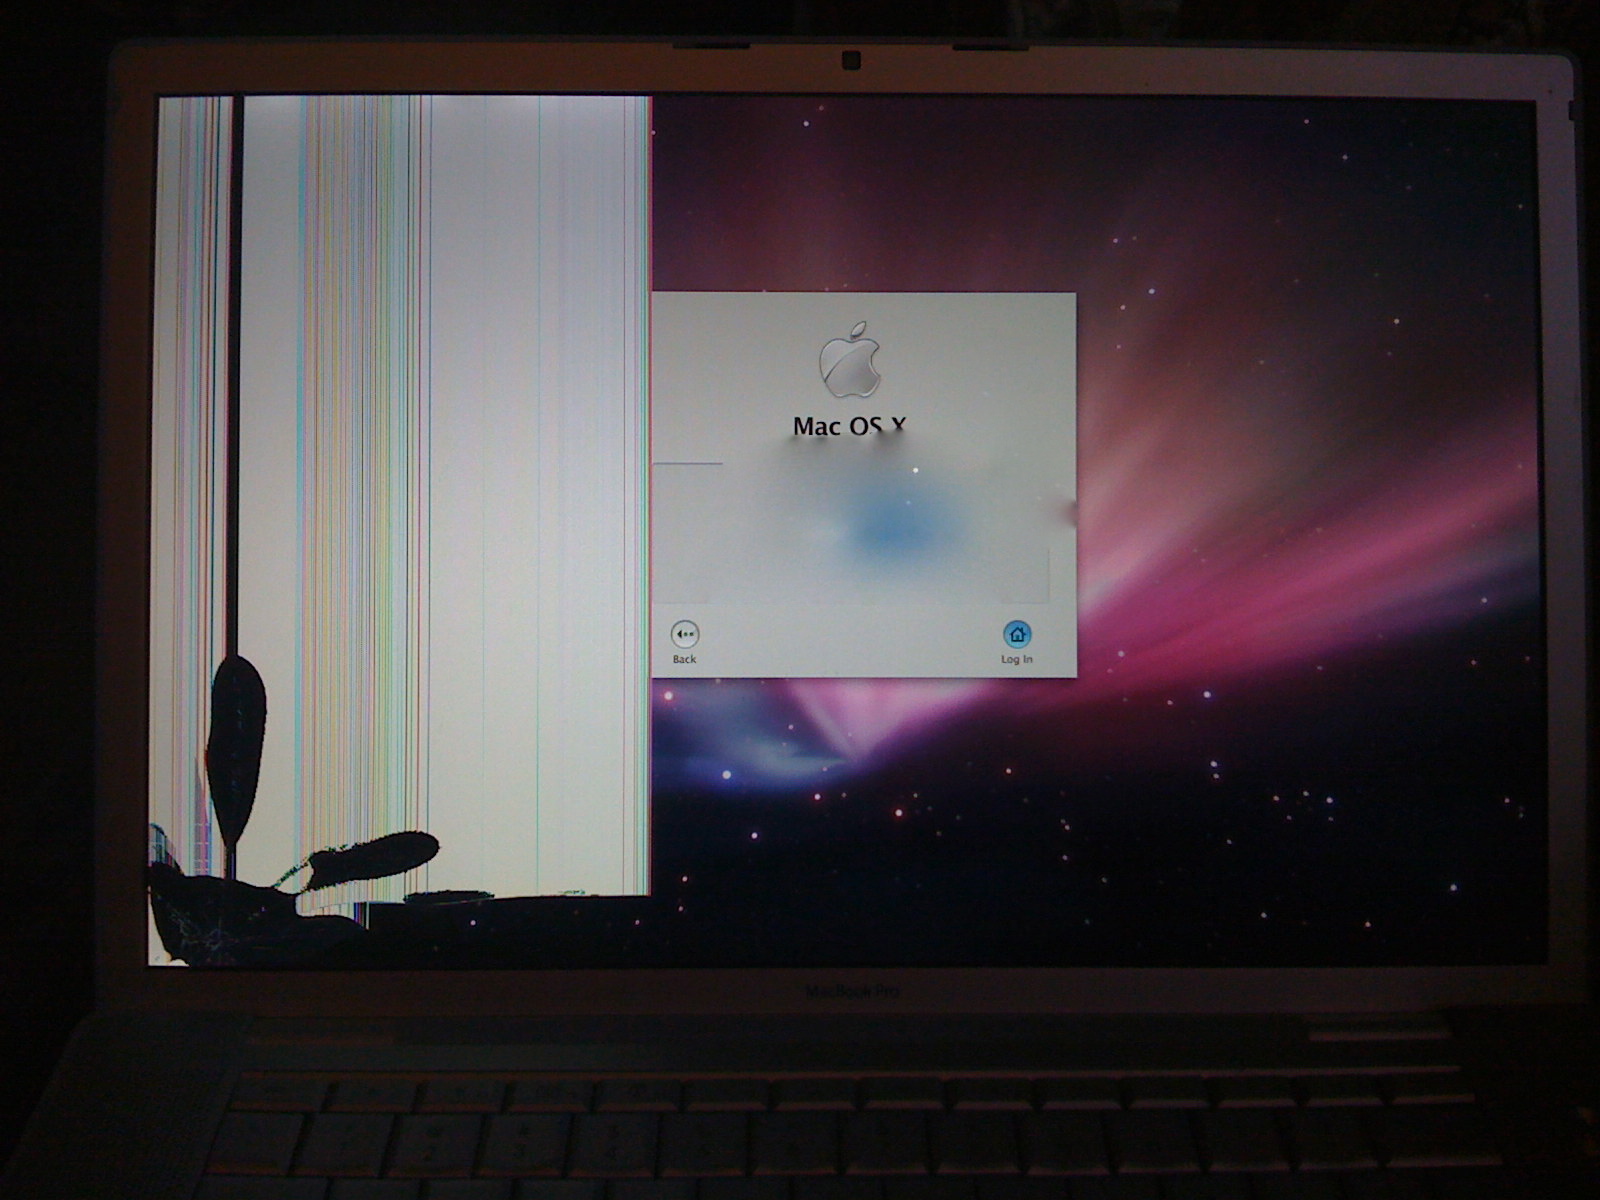Click the 'Back' label text
This screenshot has height=1200, width=1600.
(x=684, y=659)
